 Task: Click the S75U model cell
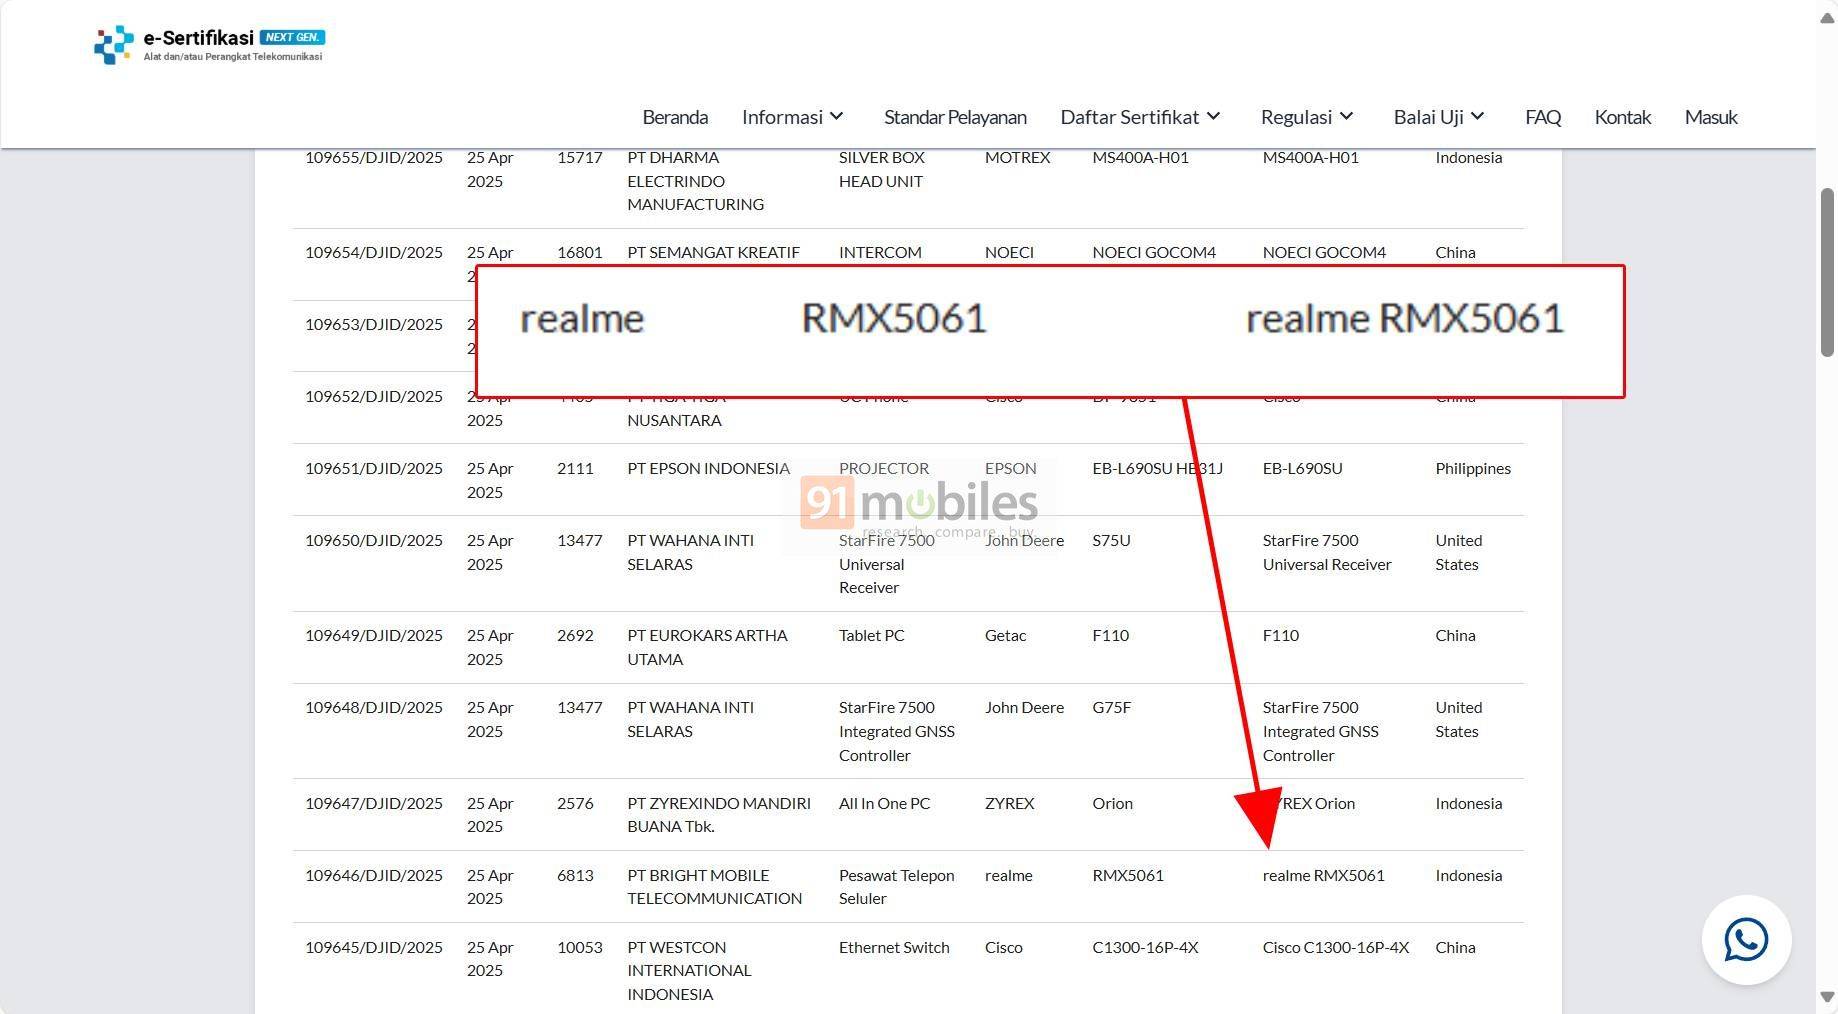(1111, 540)
